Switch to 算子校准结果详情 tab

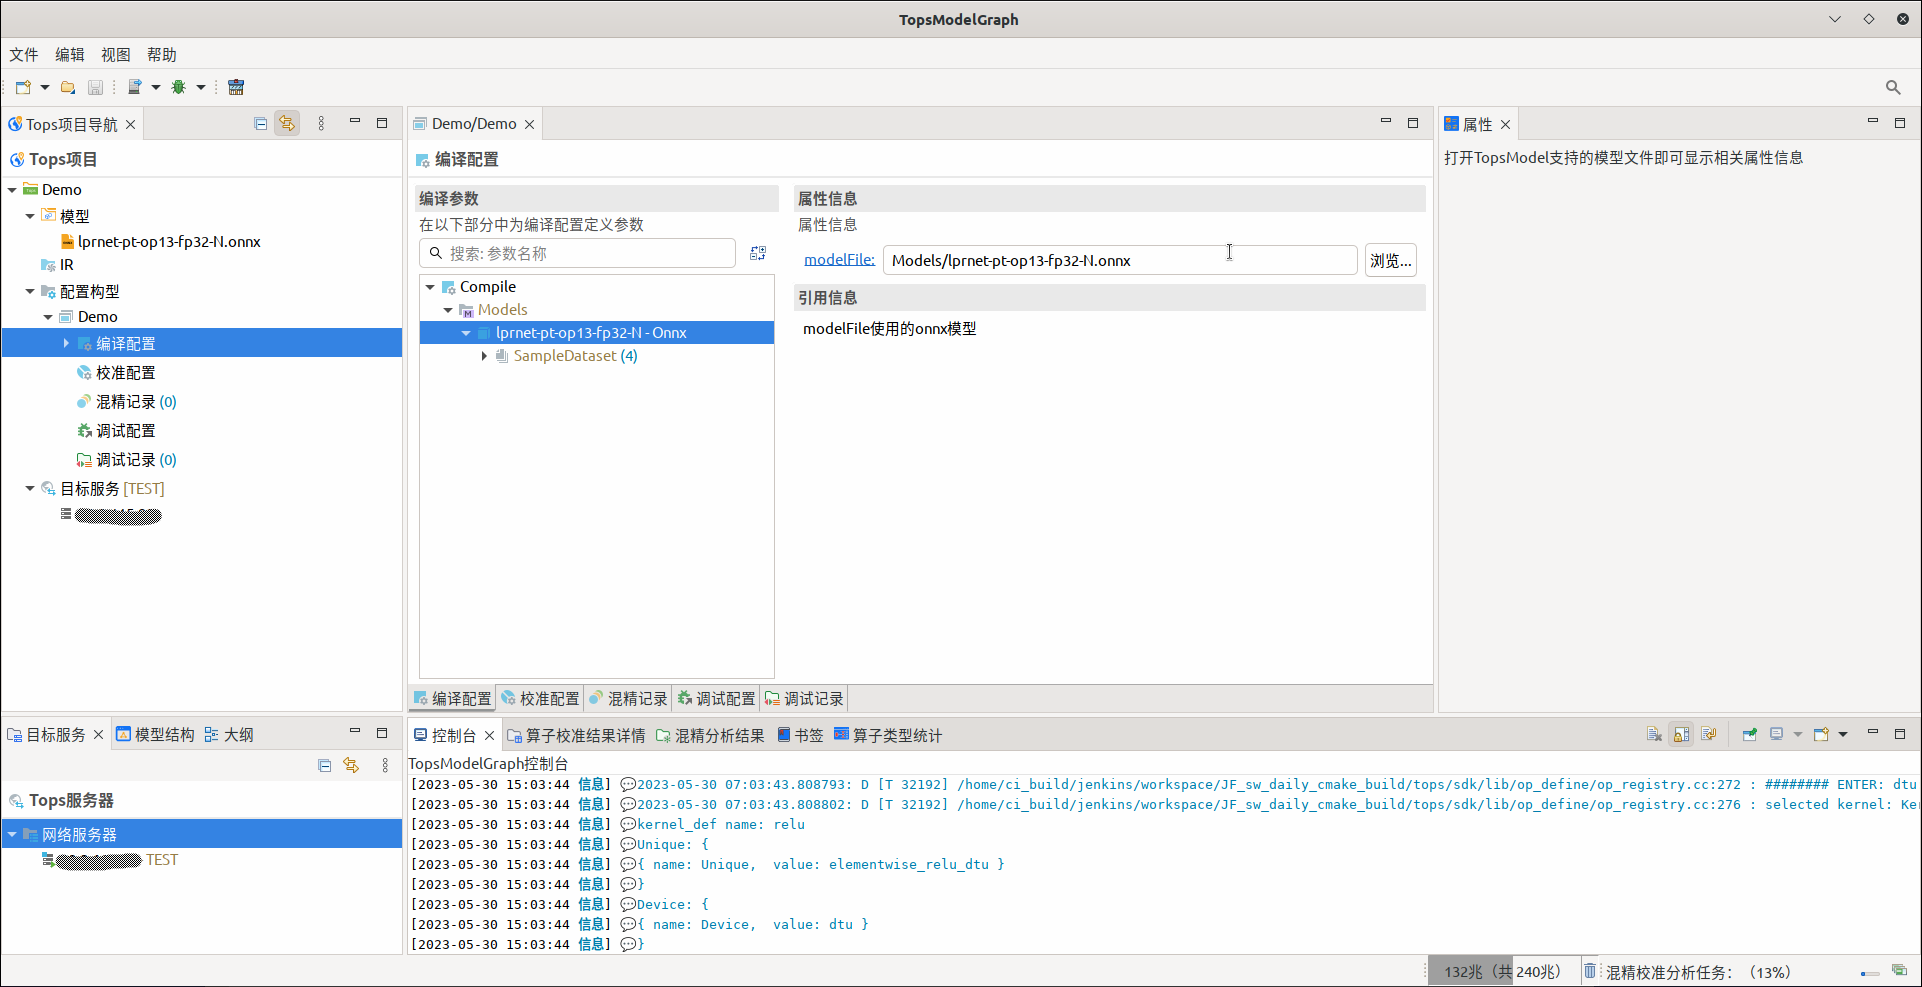pos(576,735)
